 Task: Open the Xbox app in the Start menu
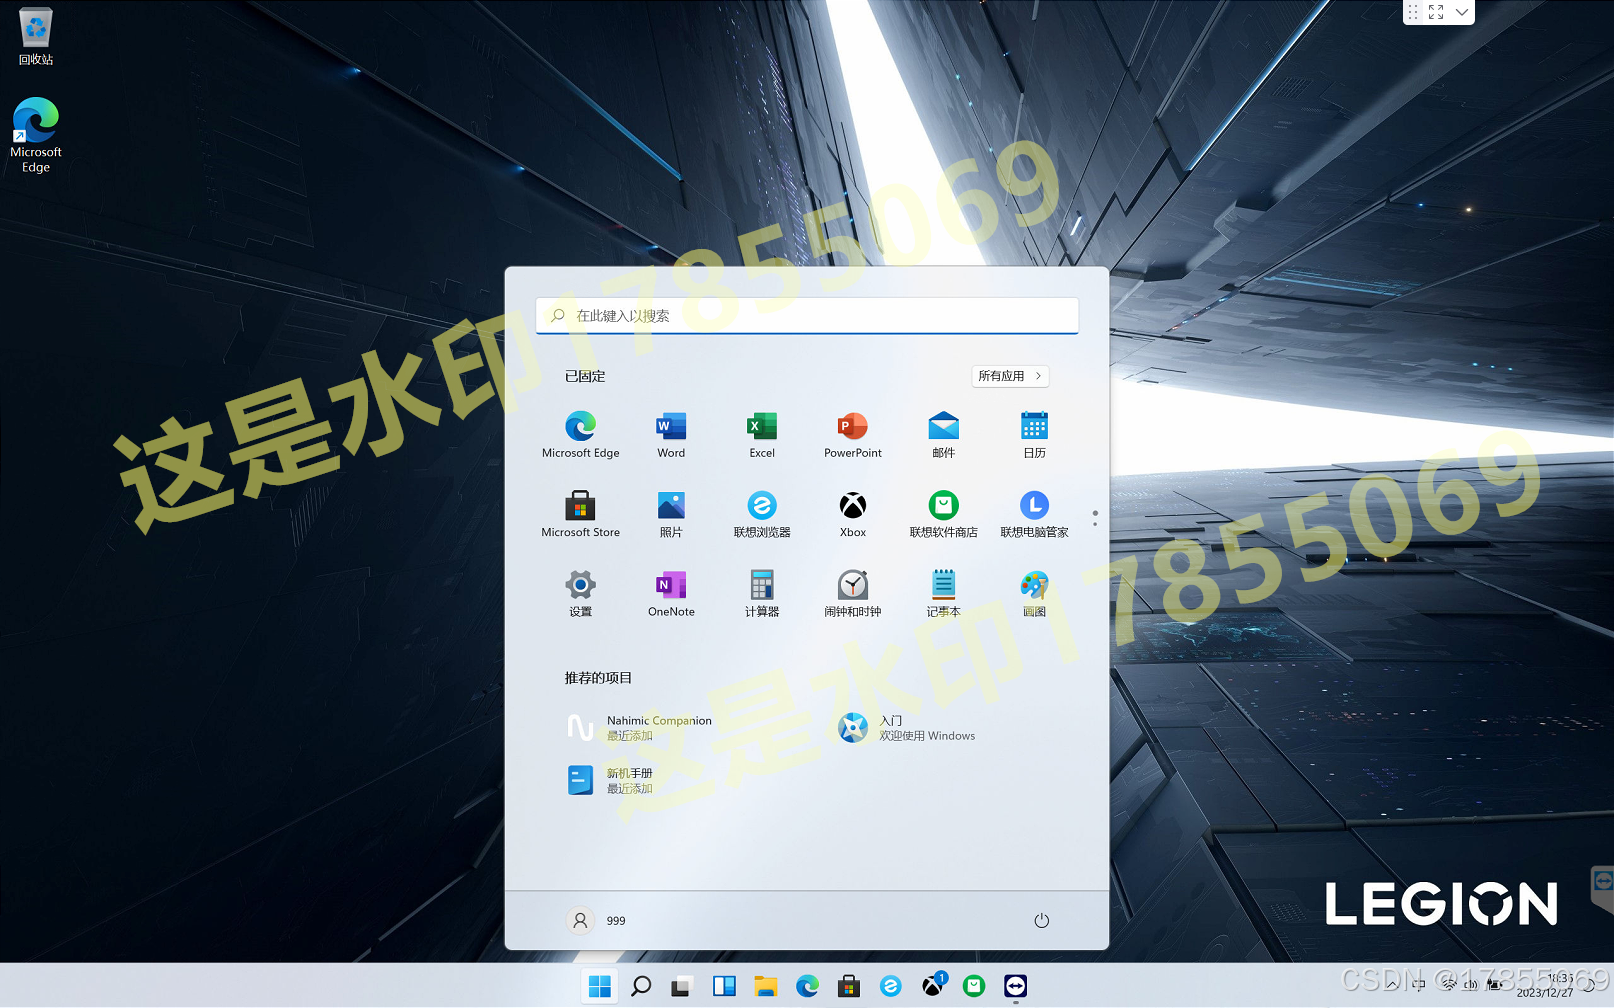pyautogui.click(x=853, y=514)
